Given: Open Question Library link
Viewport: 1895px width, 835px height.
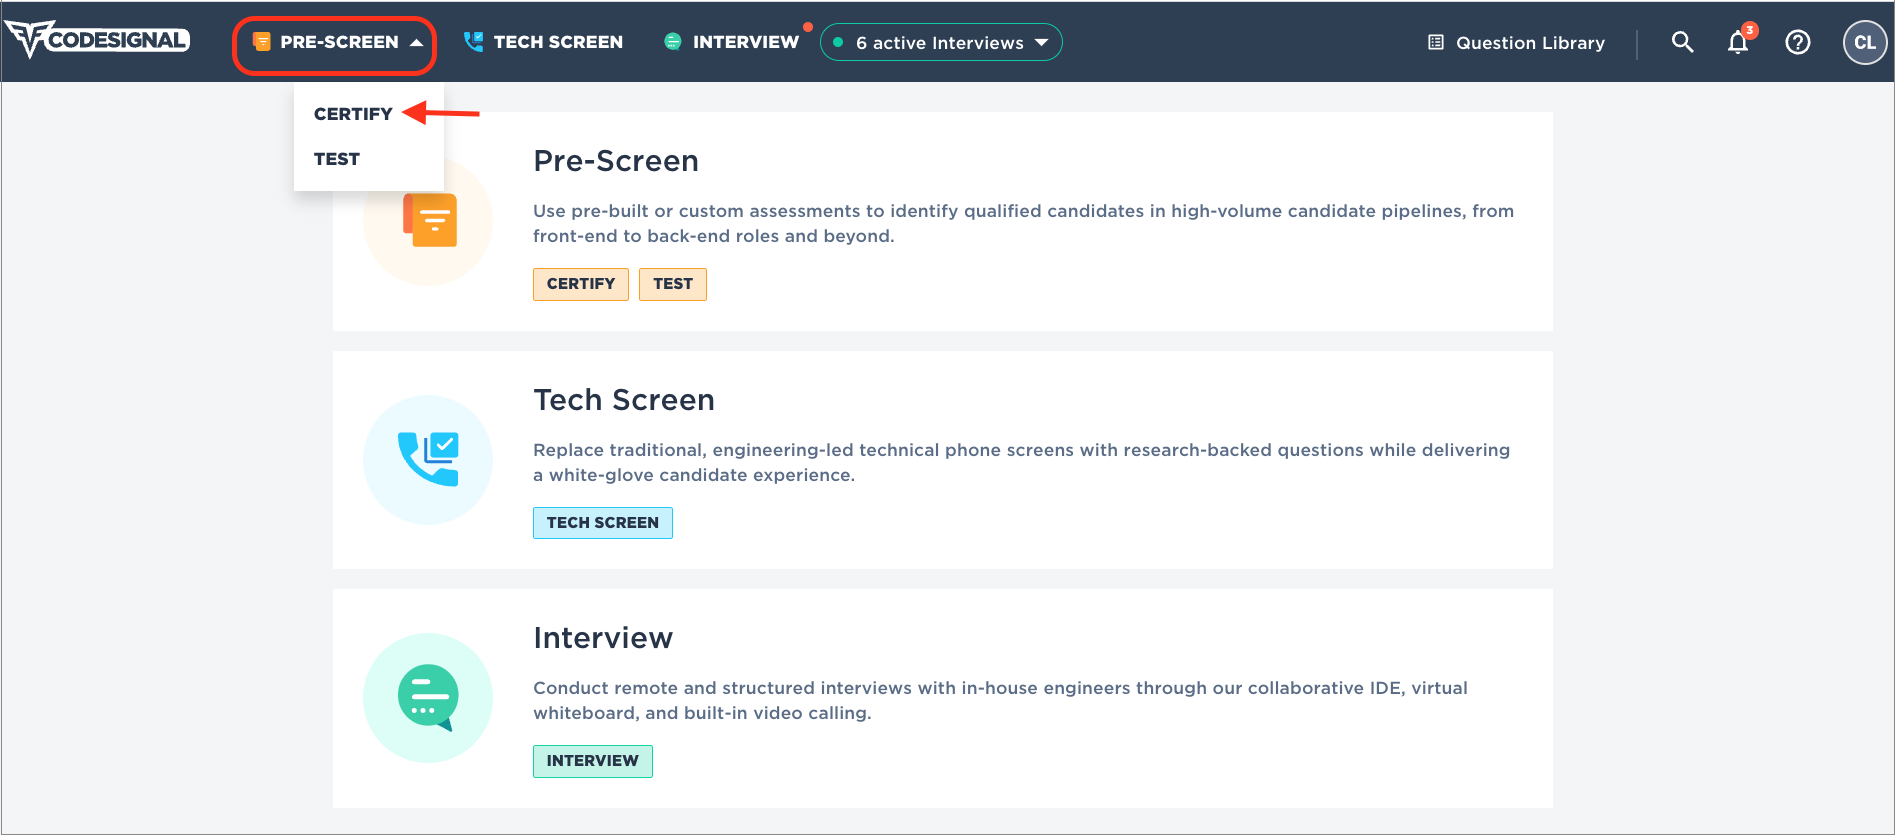Looking at the screenshot, I should (1517, 42).
